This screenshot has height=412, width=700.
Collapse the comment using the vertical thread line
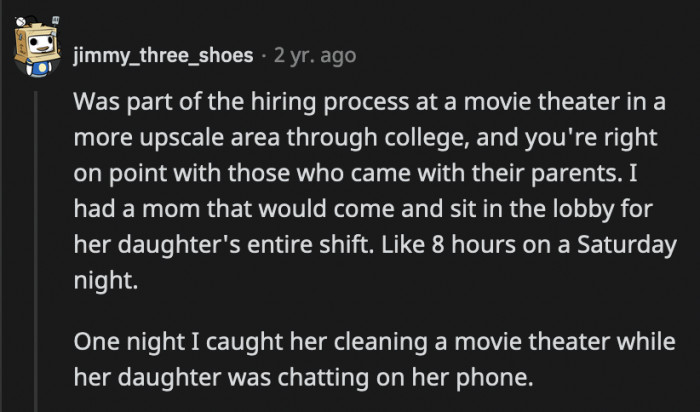pyautogui.click(x=36, y=250)
